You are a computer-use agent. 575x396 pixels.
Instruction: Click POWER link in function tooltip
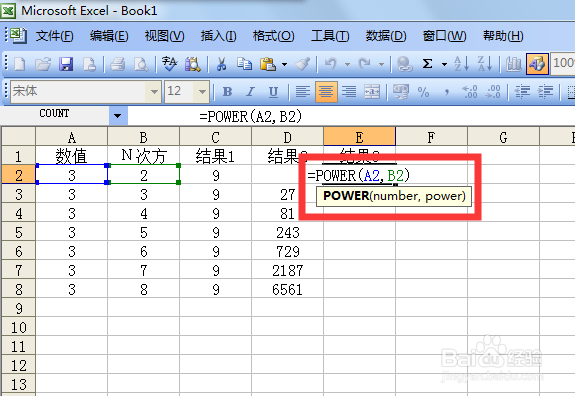pyautogui.click(x=346, y=196)
